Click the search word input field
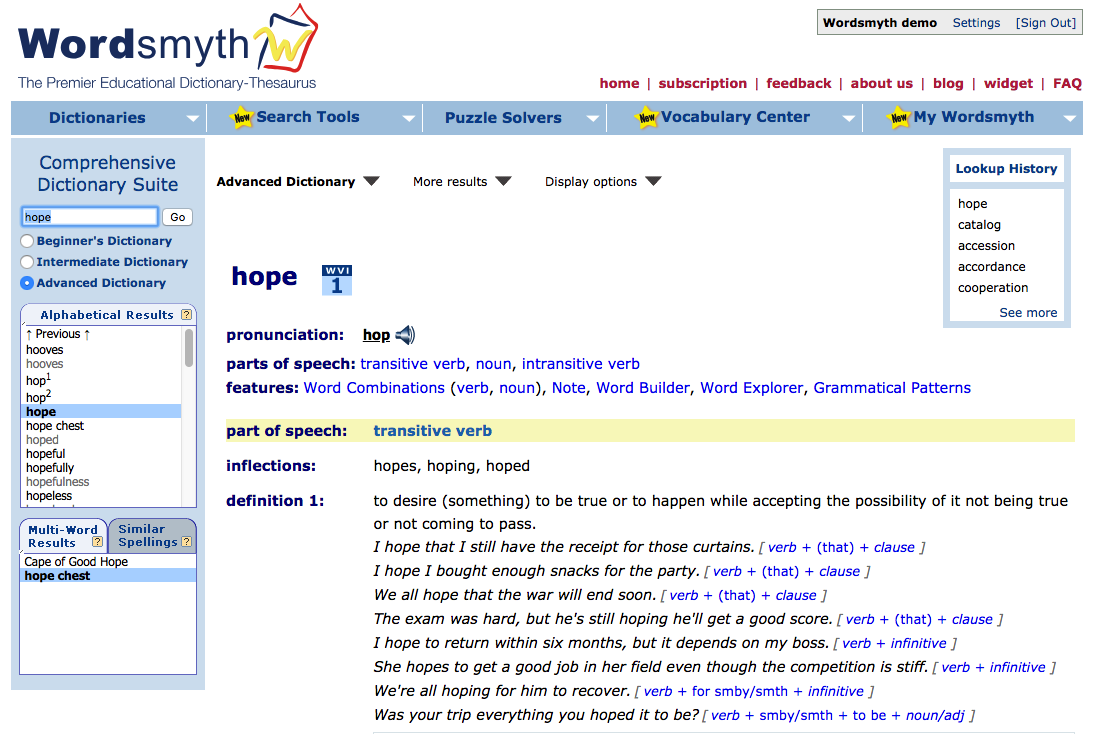The width and height of the screenshot is (1100, 734). 90,217
